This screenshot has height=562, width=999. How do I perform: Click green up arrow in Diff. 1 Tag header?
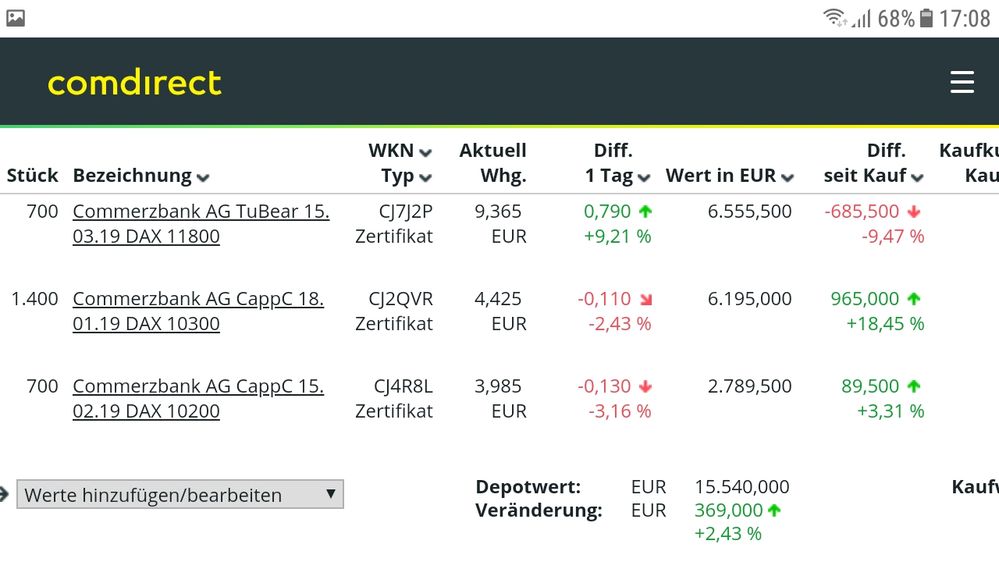coord(645,176)
